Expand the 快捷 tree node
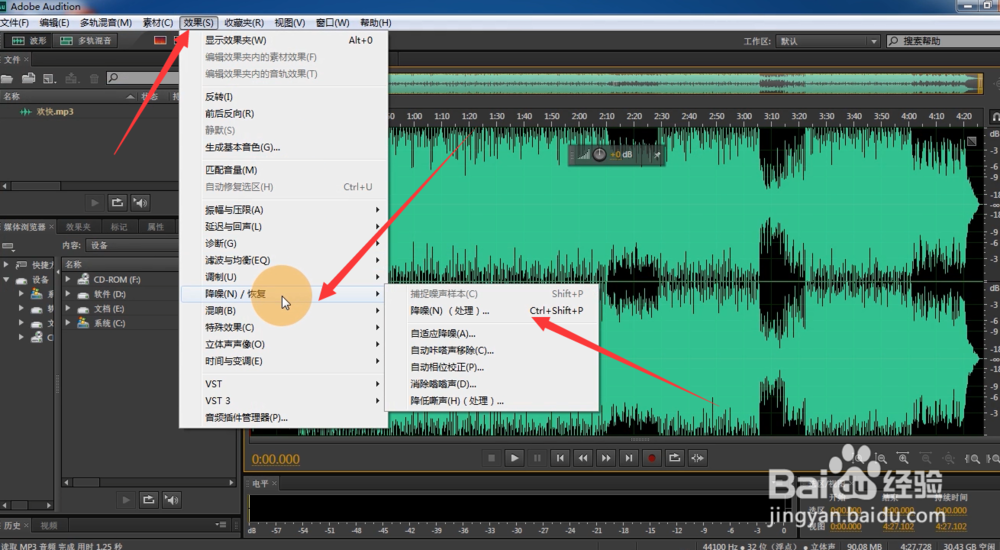The height and width of the screenshot is (550, 1000). 6,264
